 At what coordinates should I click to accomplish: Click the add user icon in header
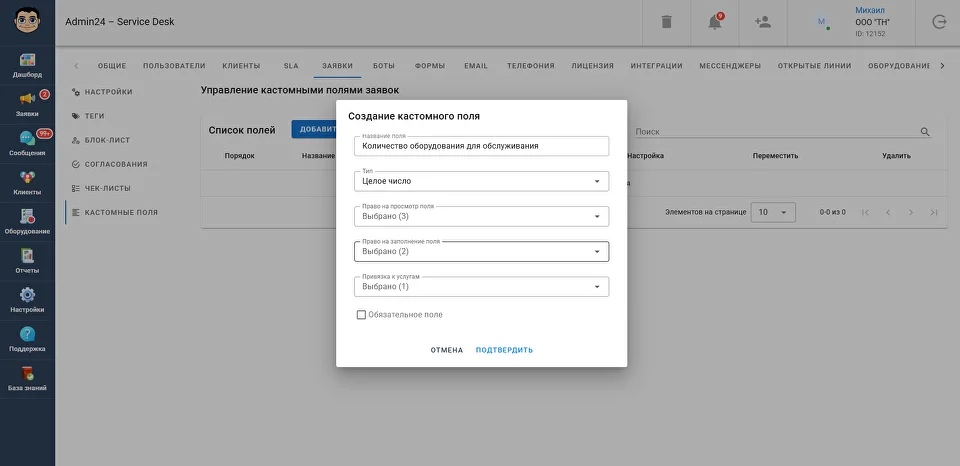(763, 22)
